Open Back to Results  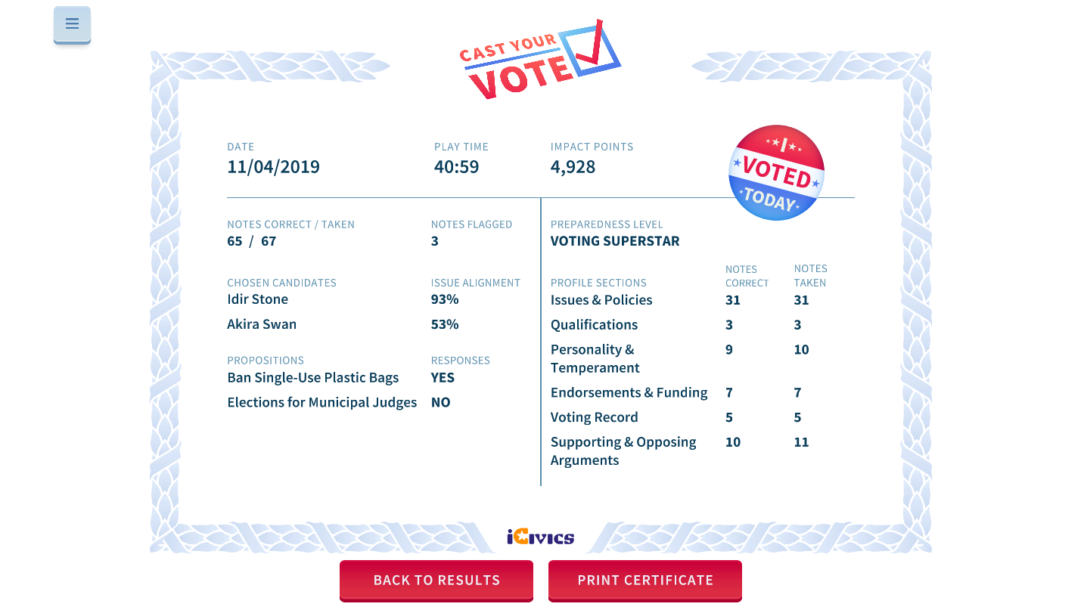(436, 580)
